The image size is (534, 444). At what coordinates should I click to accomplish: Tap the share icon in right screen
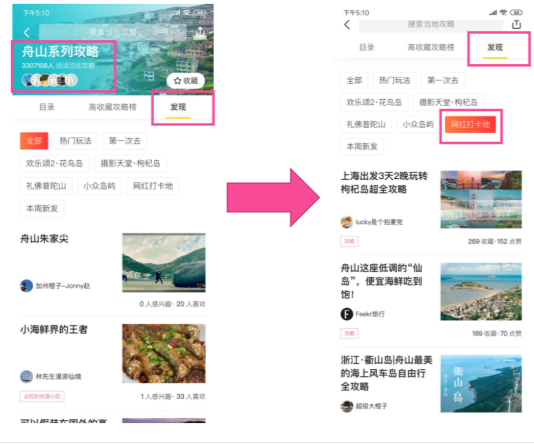click(x=516, y=25)
